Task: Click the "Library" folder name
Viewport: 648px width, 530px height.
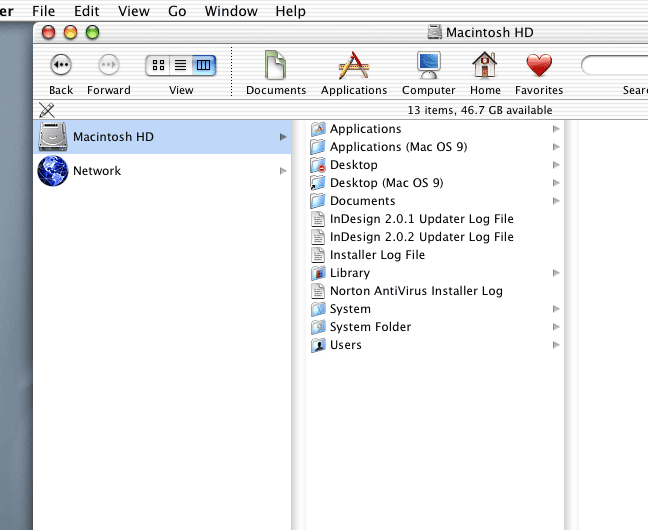Action: coord(350,273)
